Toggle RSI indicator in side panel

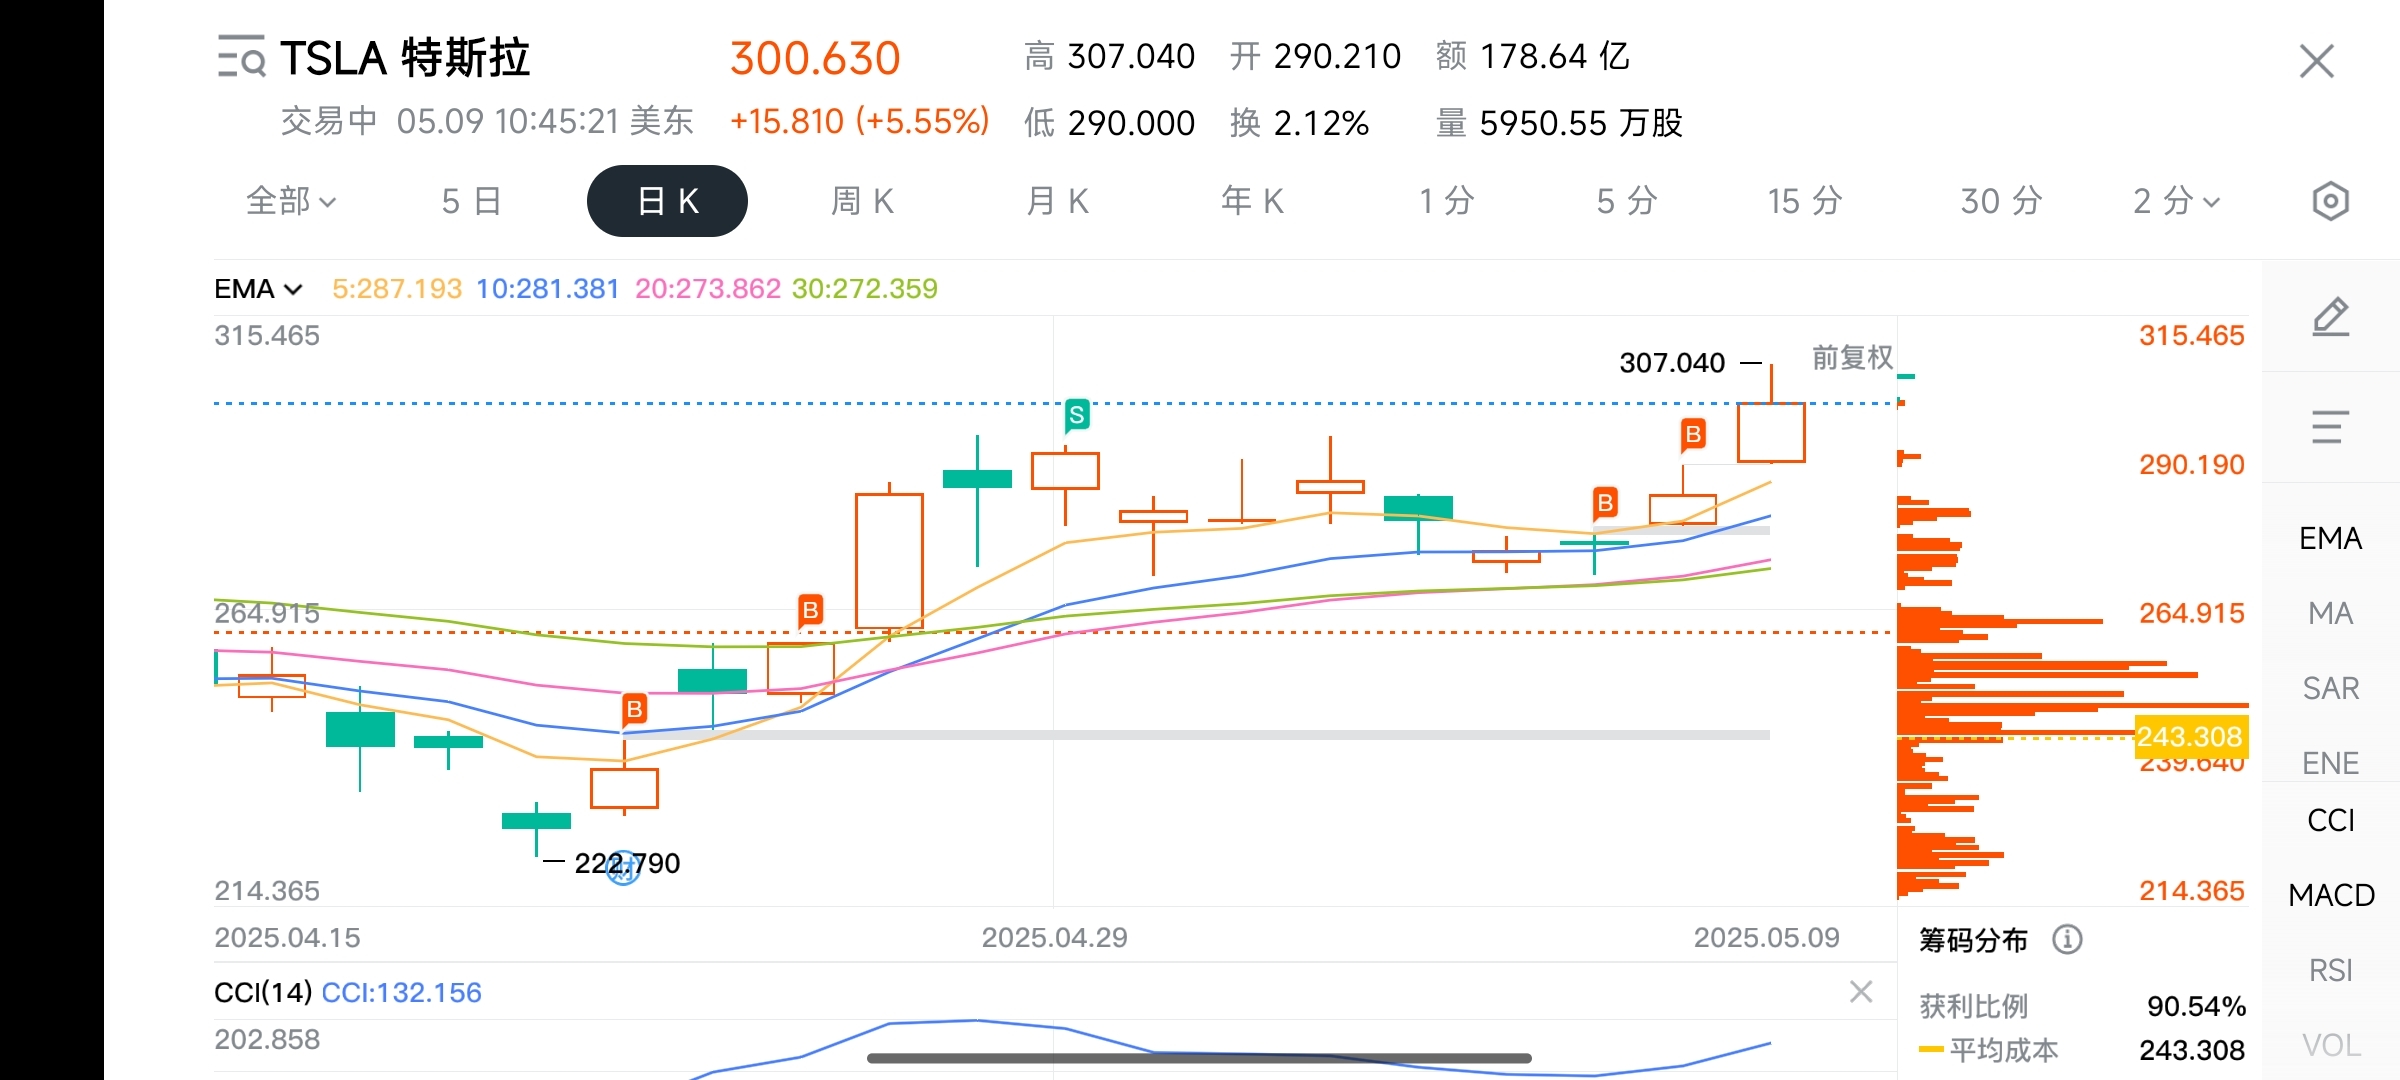coord(2330,970)
